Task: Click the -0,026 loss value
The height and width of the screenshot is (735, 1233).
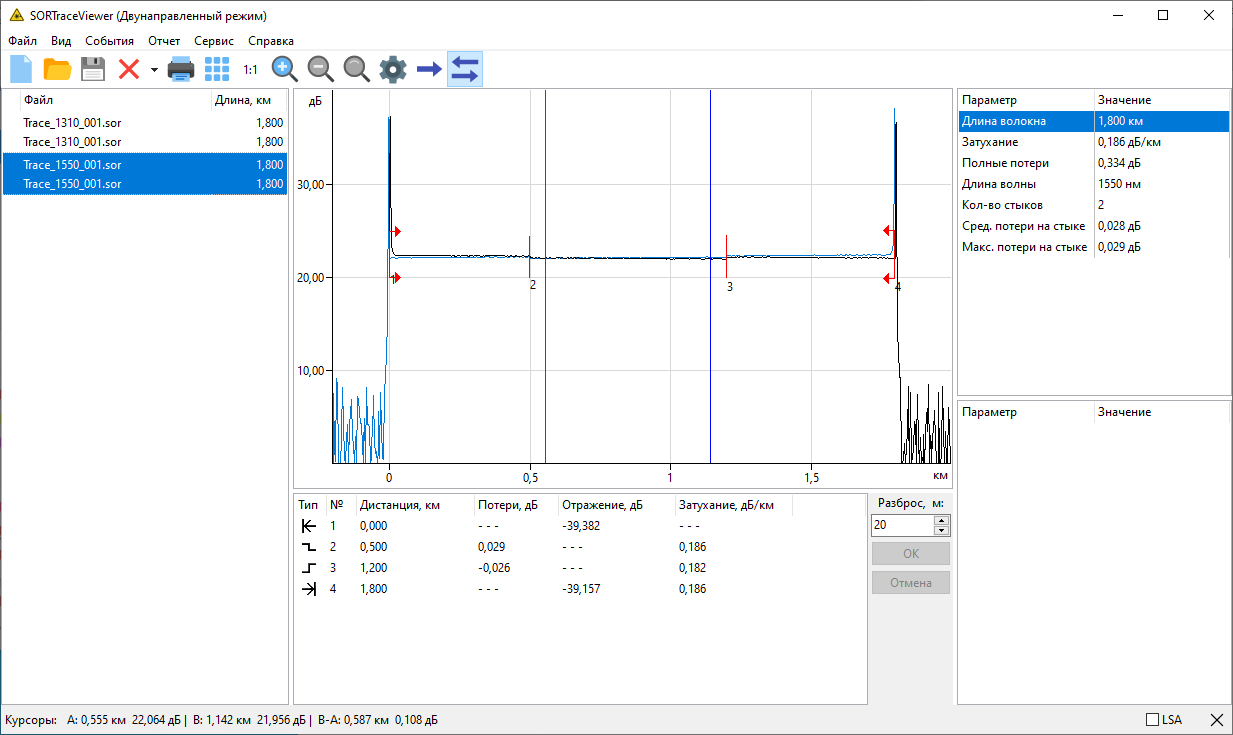Action: click(x=494, y=568)
